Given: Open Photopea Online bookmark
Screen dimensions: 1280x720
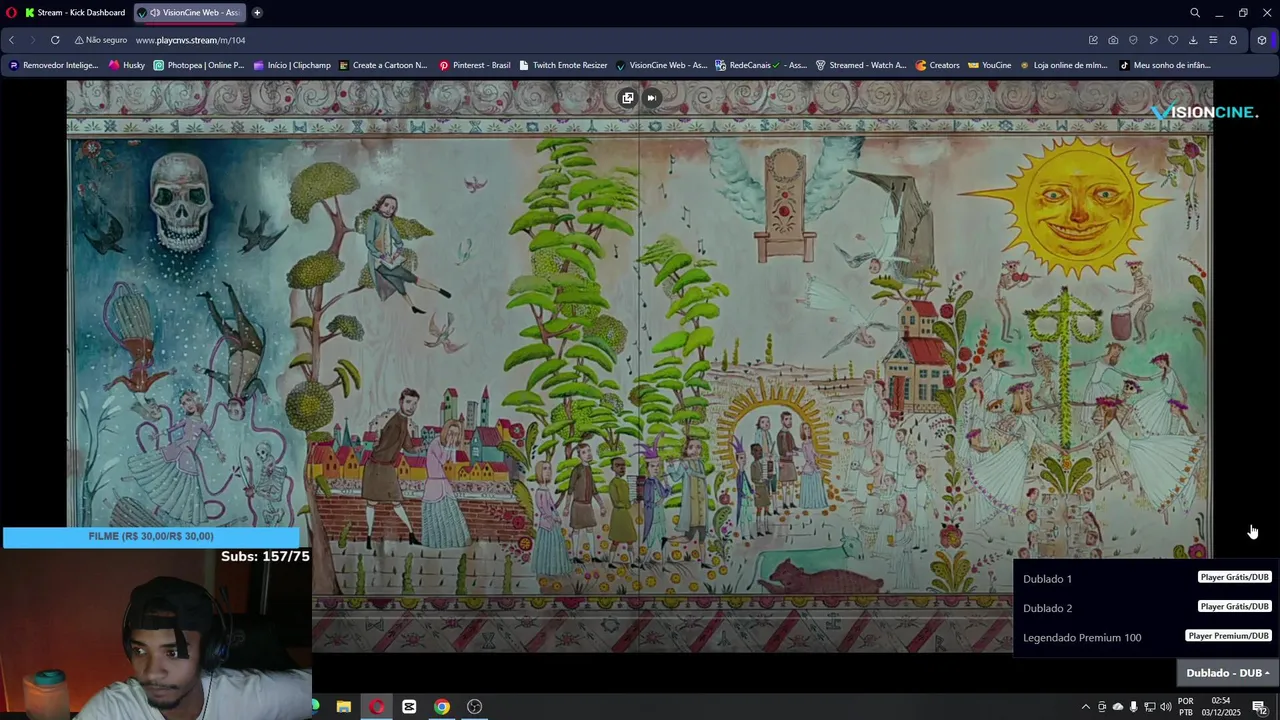Looking at the screenshot, I should pos(199,65).
